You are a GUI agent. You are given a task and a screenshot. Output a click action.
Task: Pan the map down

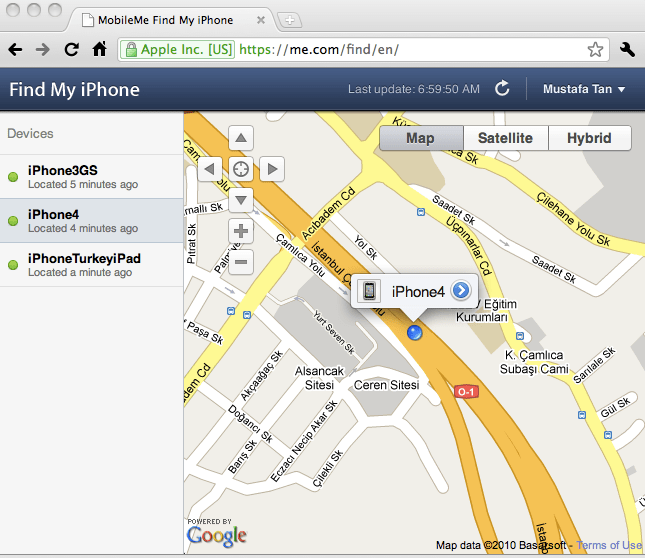click(x=241, y=200)
